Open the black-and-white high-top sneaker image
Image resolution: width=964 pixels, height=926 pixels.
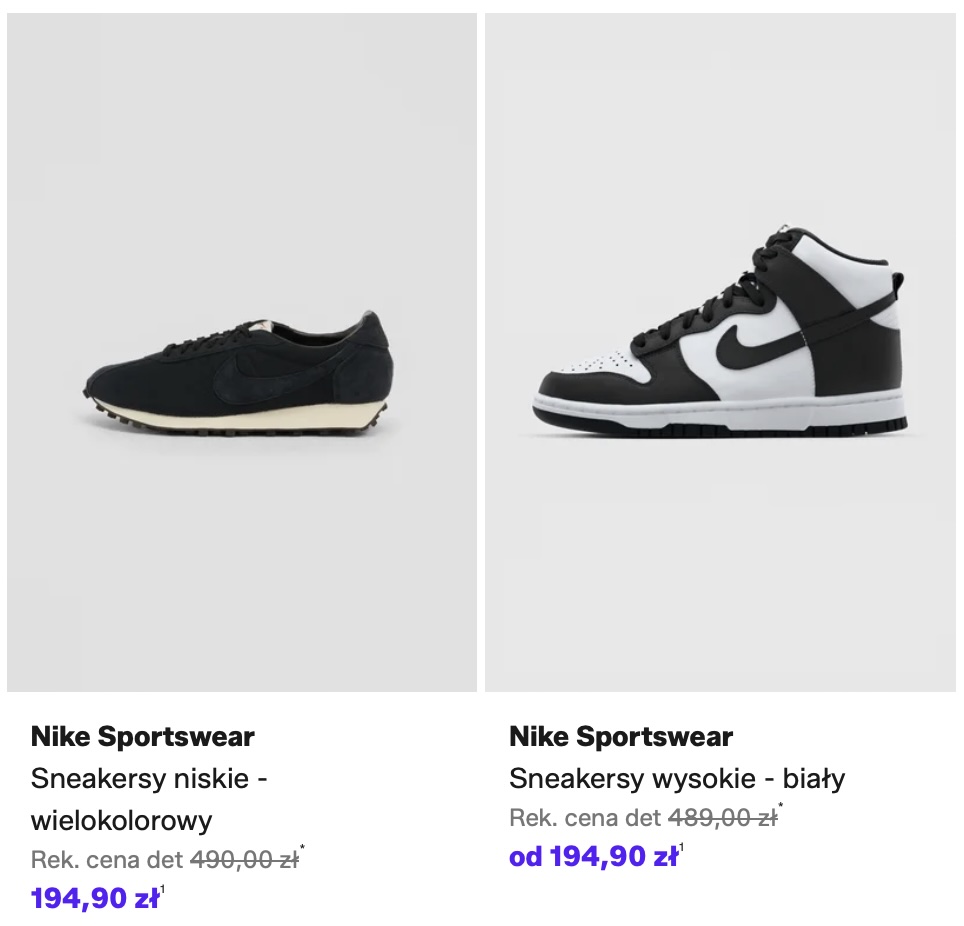coord(720,351)
